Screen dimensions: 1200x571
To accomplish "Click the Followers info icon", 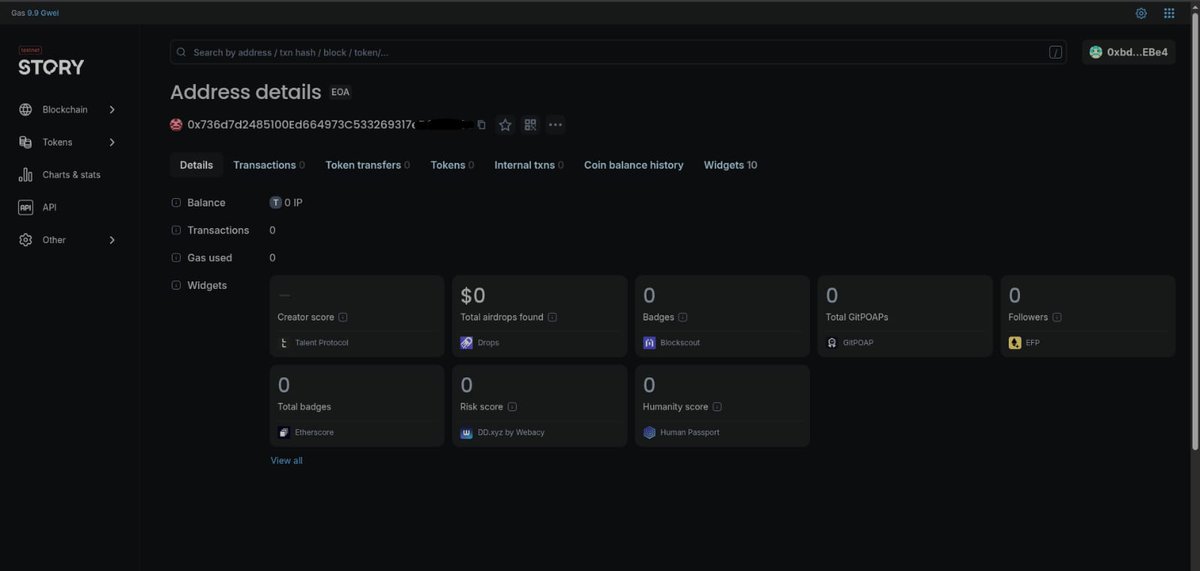I will (1057, 317).
